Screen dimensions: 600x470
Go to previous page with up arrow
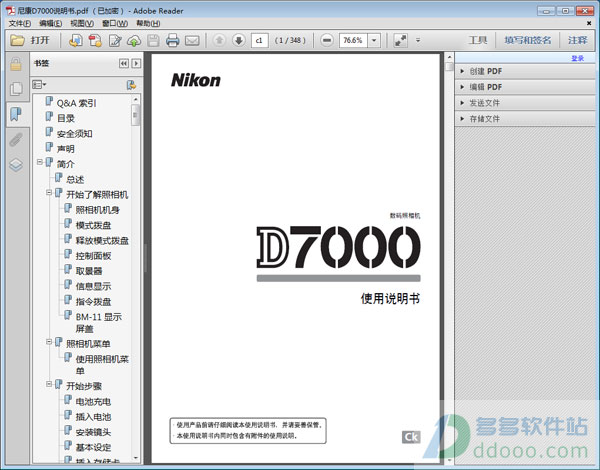tap(219, 40)
